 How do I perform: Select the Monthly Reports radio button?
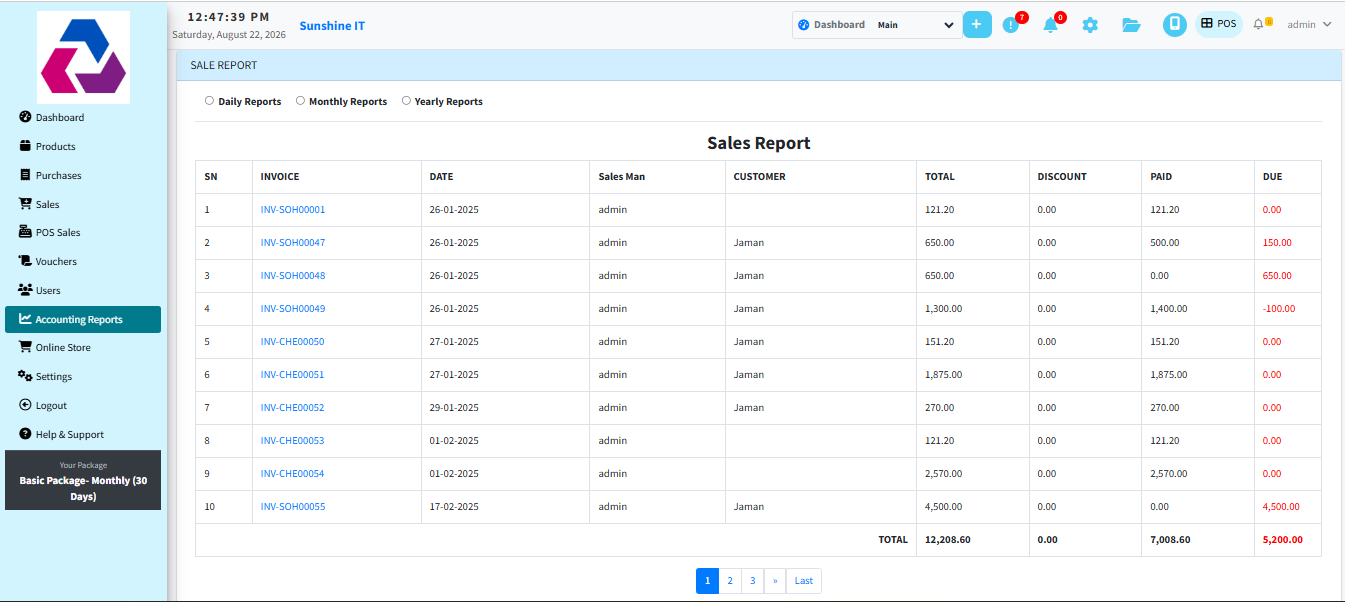[x=300, y=101]
